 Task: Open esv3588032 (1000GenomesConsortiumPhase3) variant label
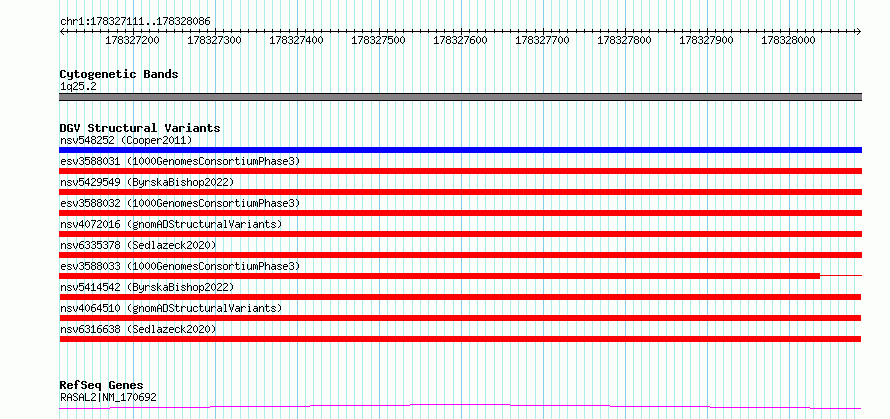[x=180, y=203]
